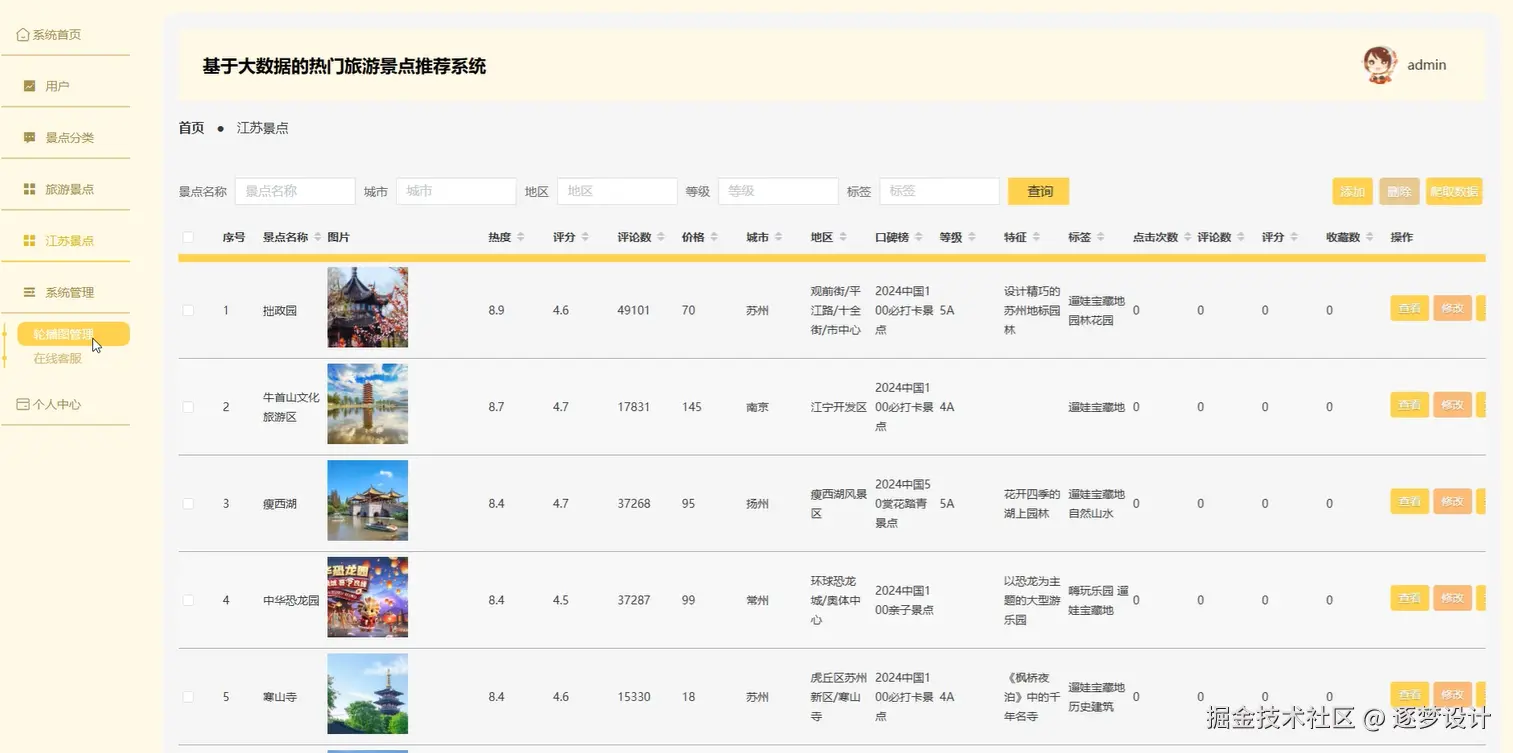Open the 牛首山文化旅游区 pagoda thumbnail
This screenshot has height=753, width=1513.
[368, 404]
